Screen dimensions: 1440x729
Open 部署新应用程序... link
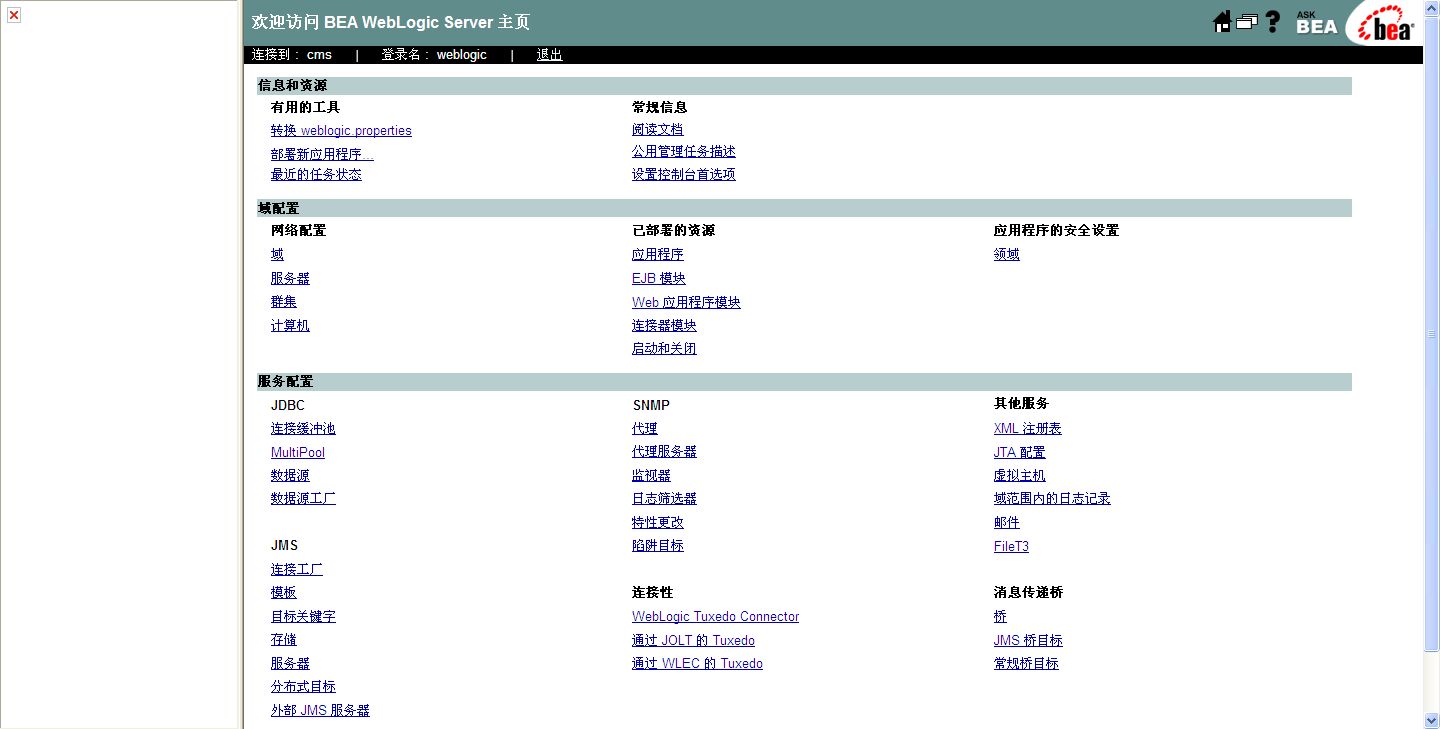coord(322,155)
